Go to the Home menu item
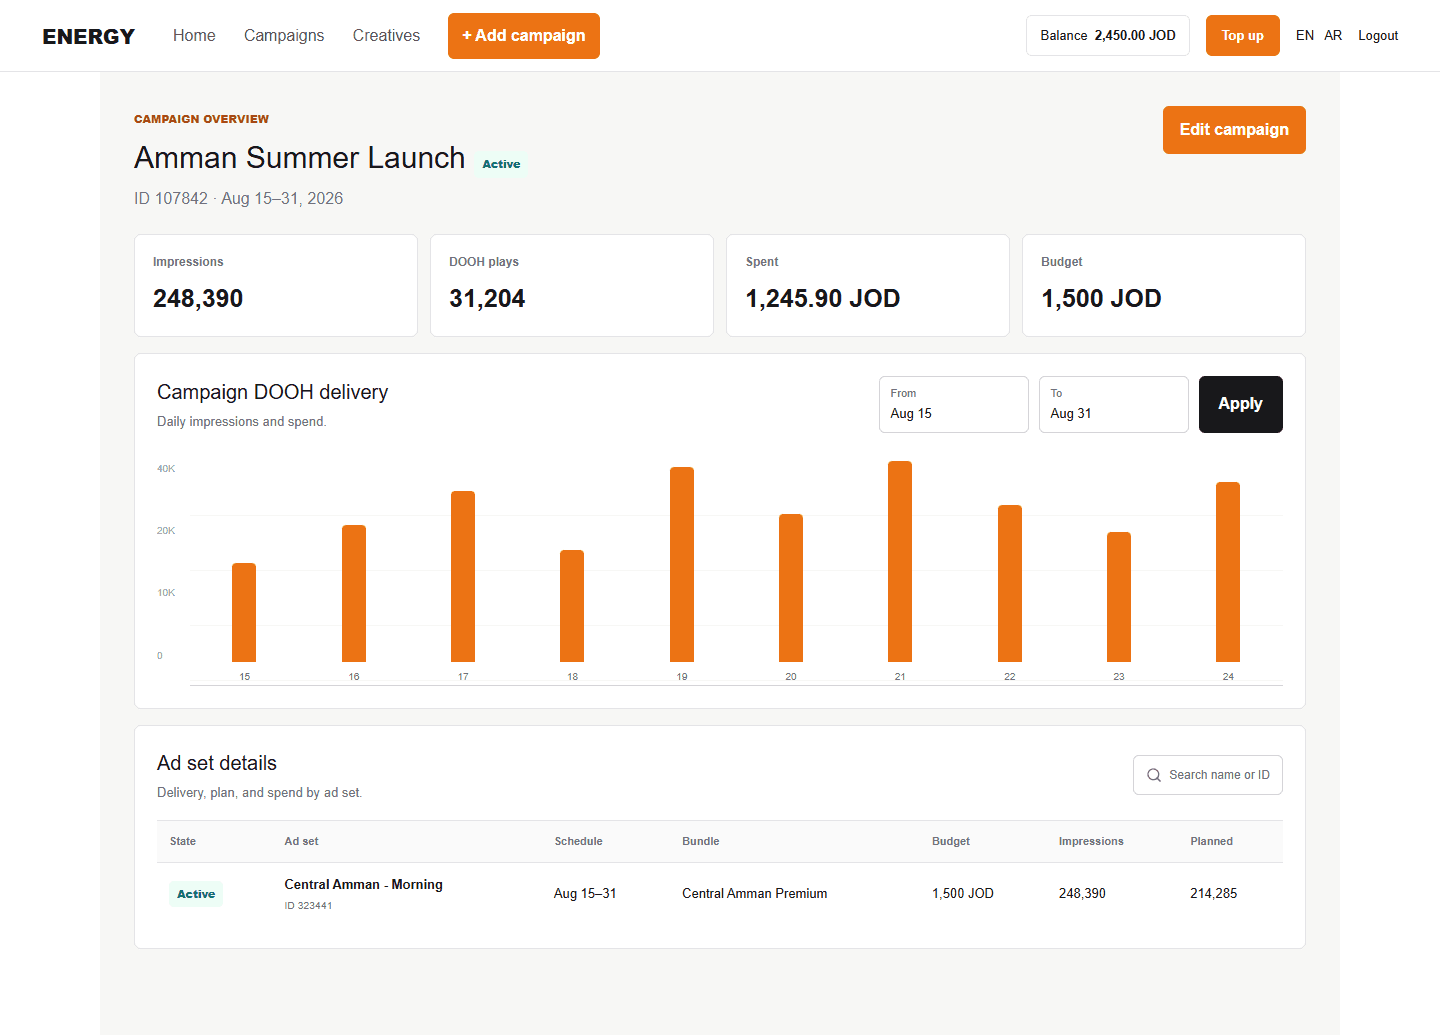Image resolution: width=1440 pixels, height=1035 pixels. click(194, 35)
